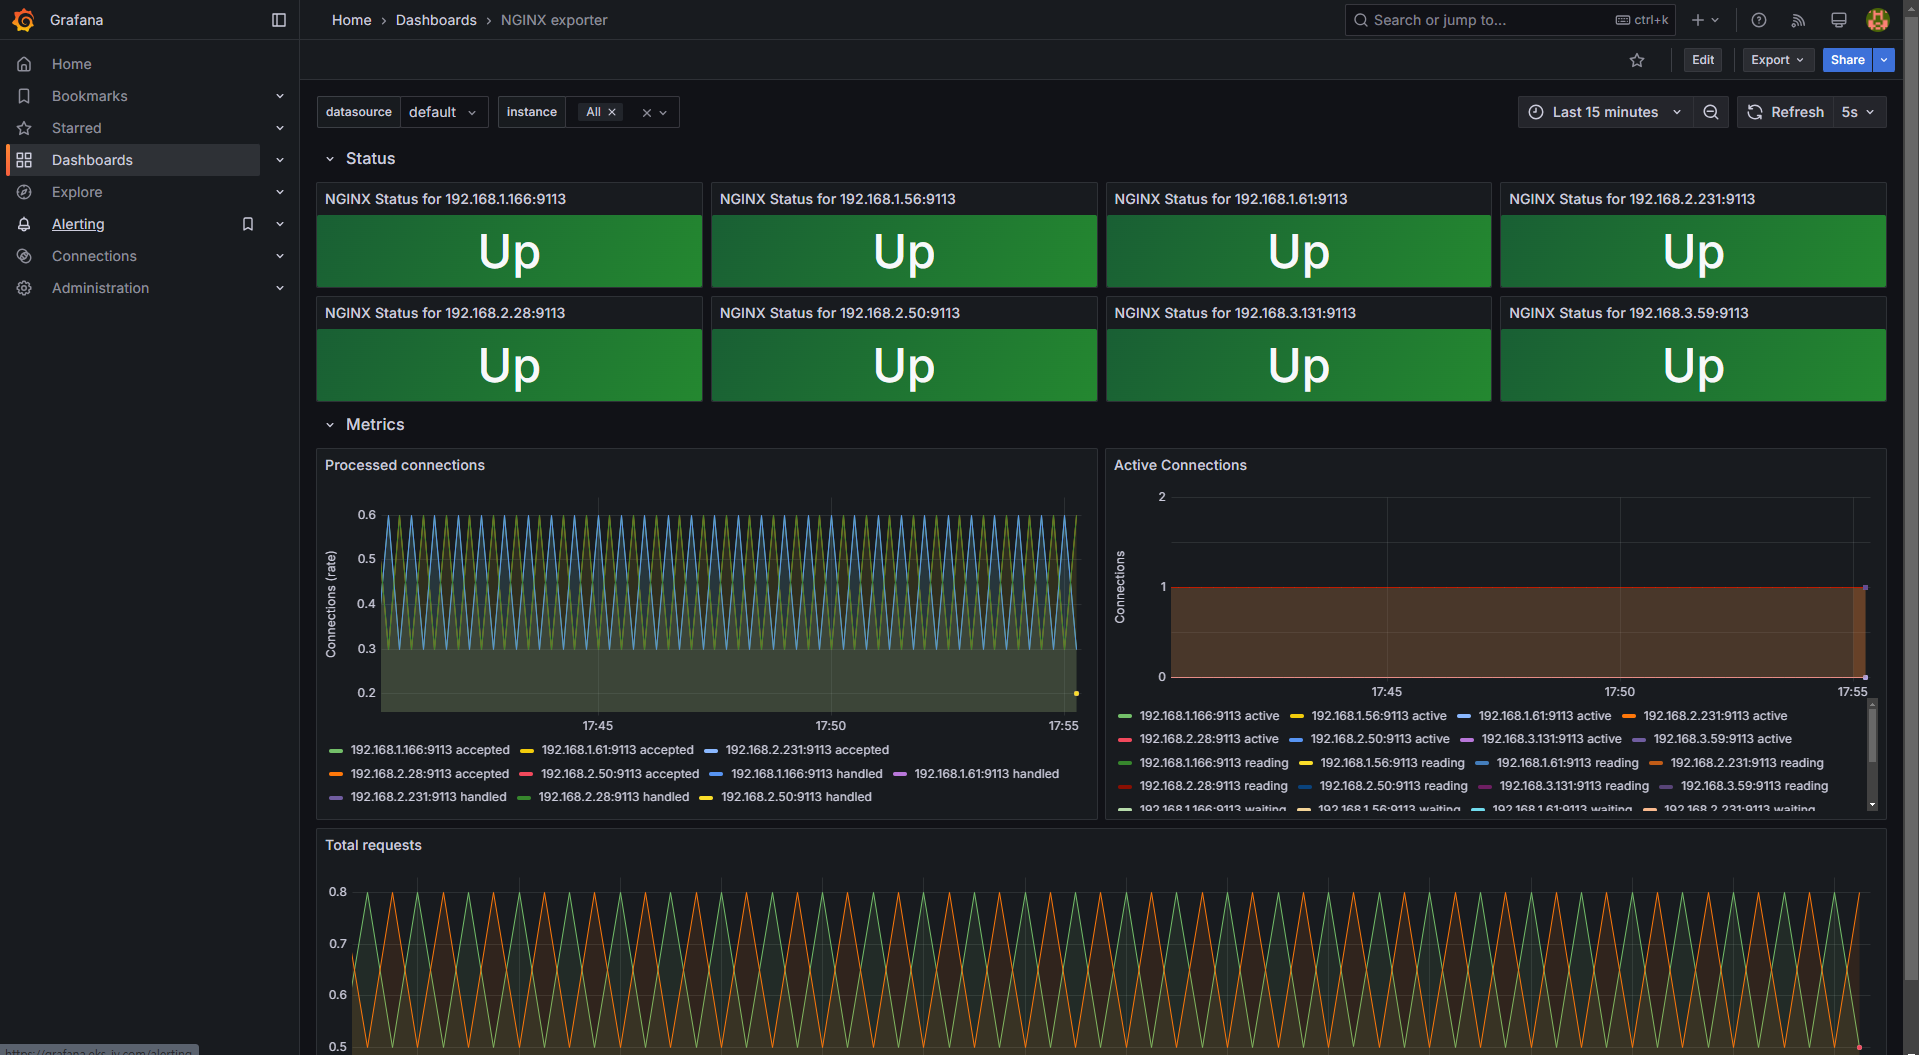Toggle 192.168.2.50:9113 handled legend series
1919x1055 pixels.
click(x=796, y=797)
